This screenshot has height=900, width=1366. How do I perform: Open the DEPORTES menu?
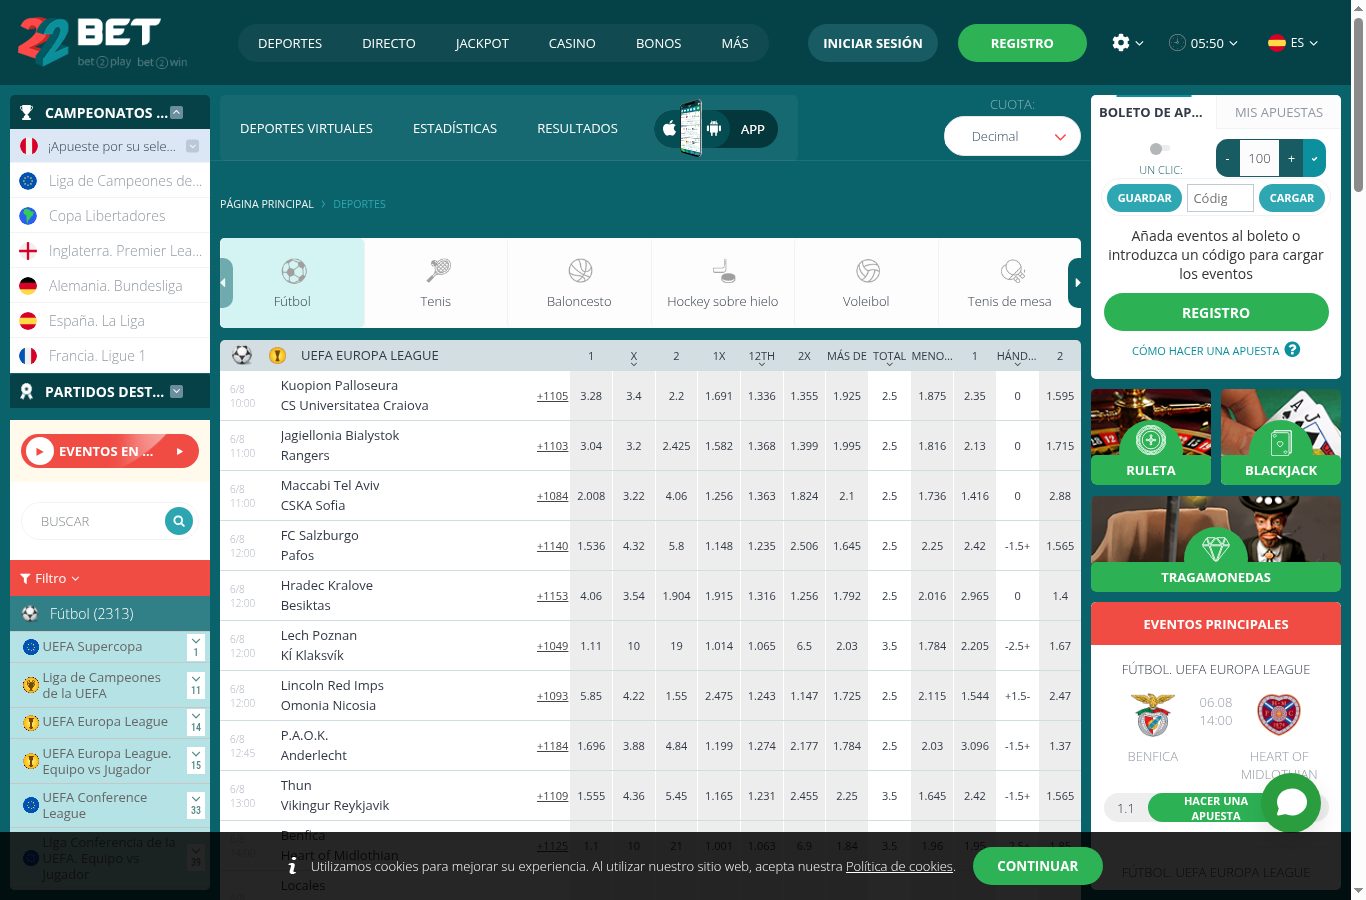pyautogui.click(x=290, y=43)
